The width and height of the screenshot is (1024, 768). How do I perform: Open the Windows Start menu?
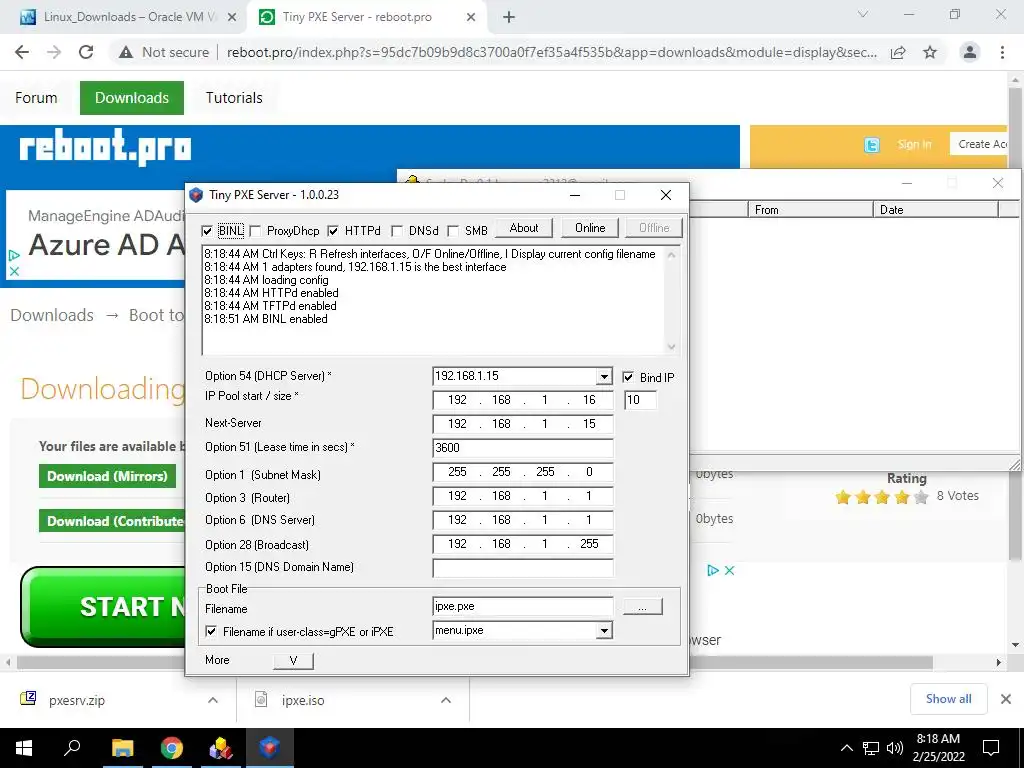coord(24,748)
